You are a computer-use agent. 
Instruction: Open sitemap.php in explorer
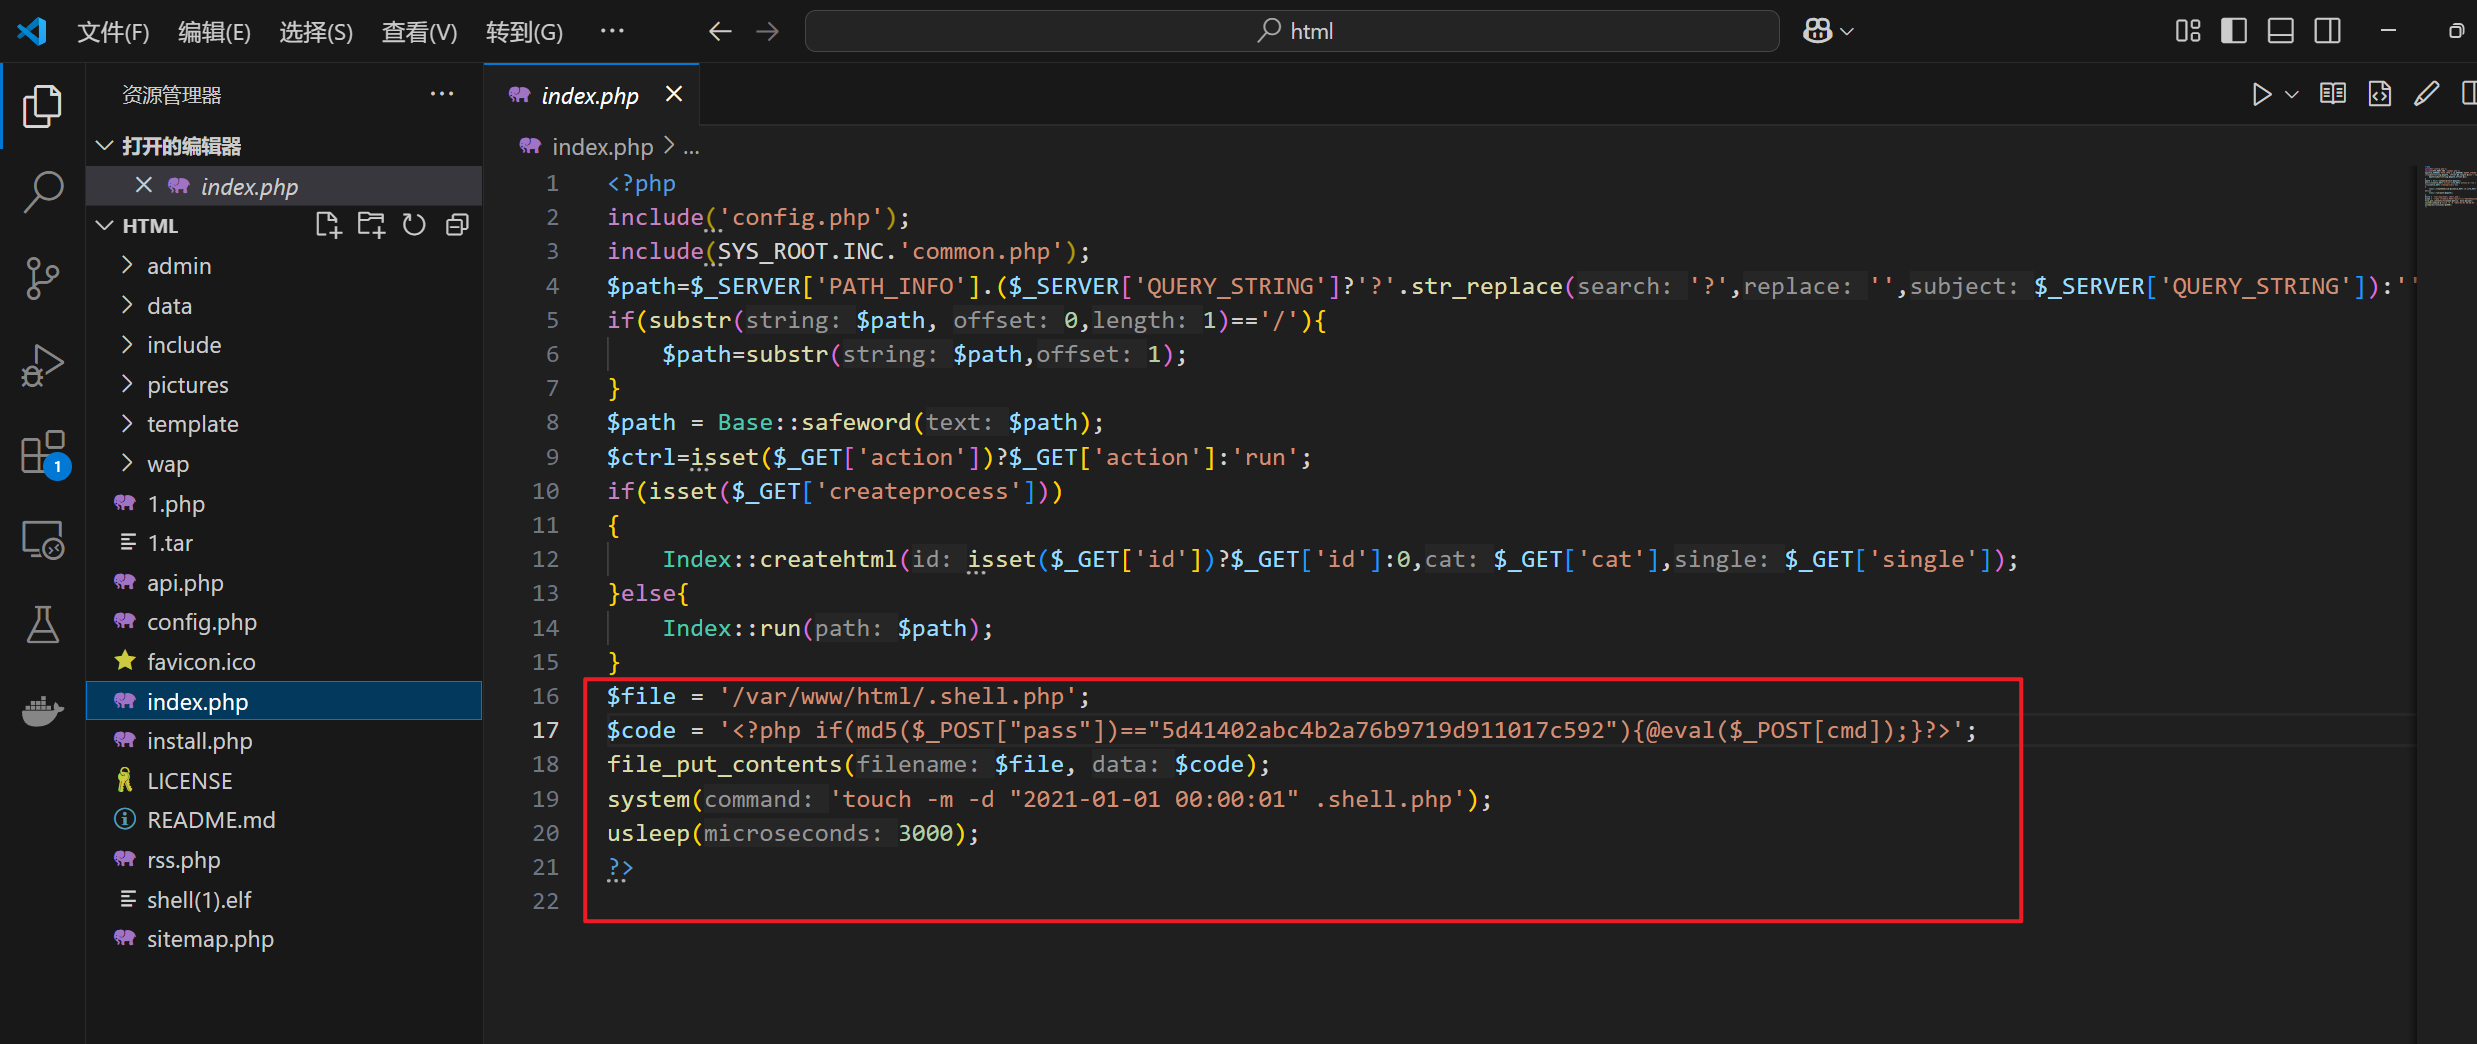point(284,938)
